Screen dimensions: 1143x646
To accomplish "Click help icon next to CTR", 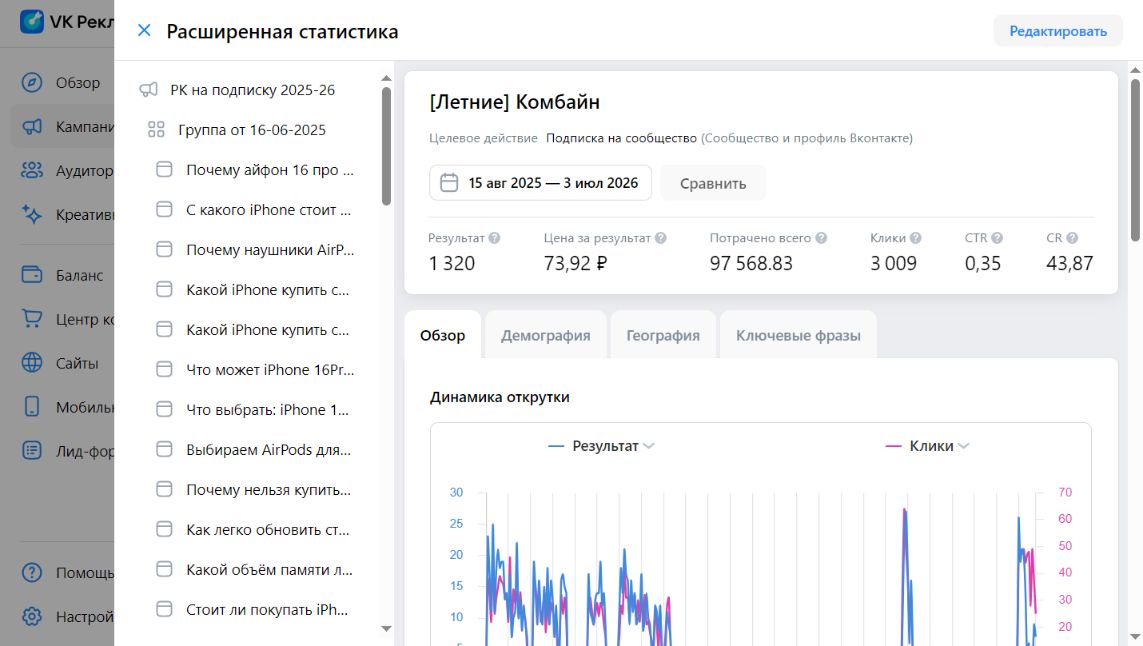I will 997,238.
